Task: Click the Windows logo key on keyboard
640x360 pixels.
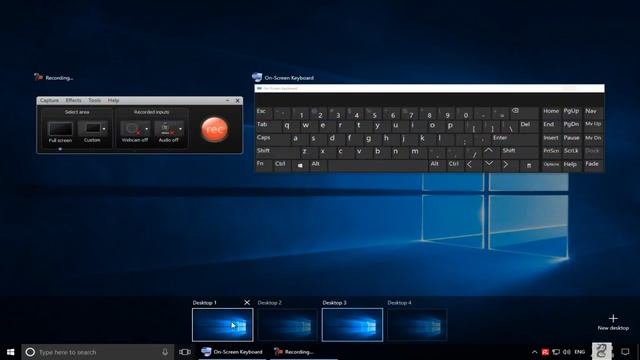Action: pyautogui.click(x=300, y=165)
